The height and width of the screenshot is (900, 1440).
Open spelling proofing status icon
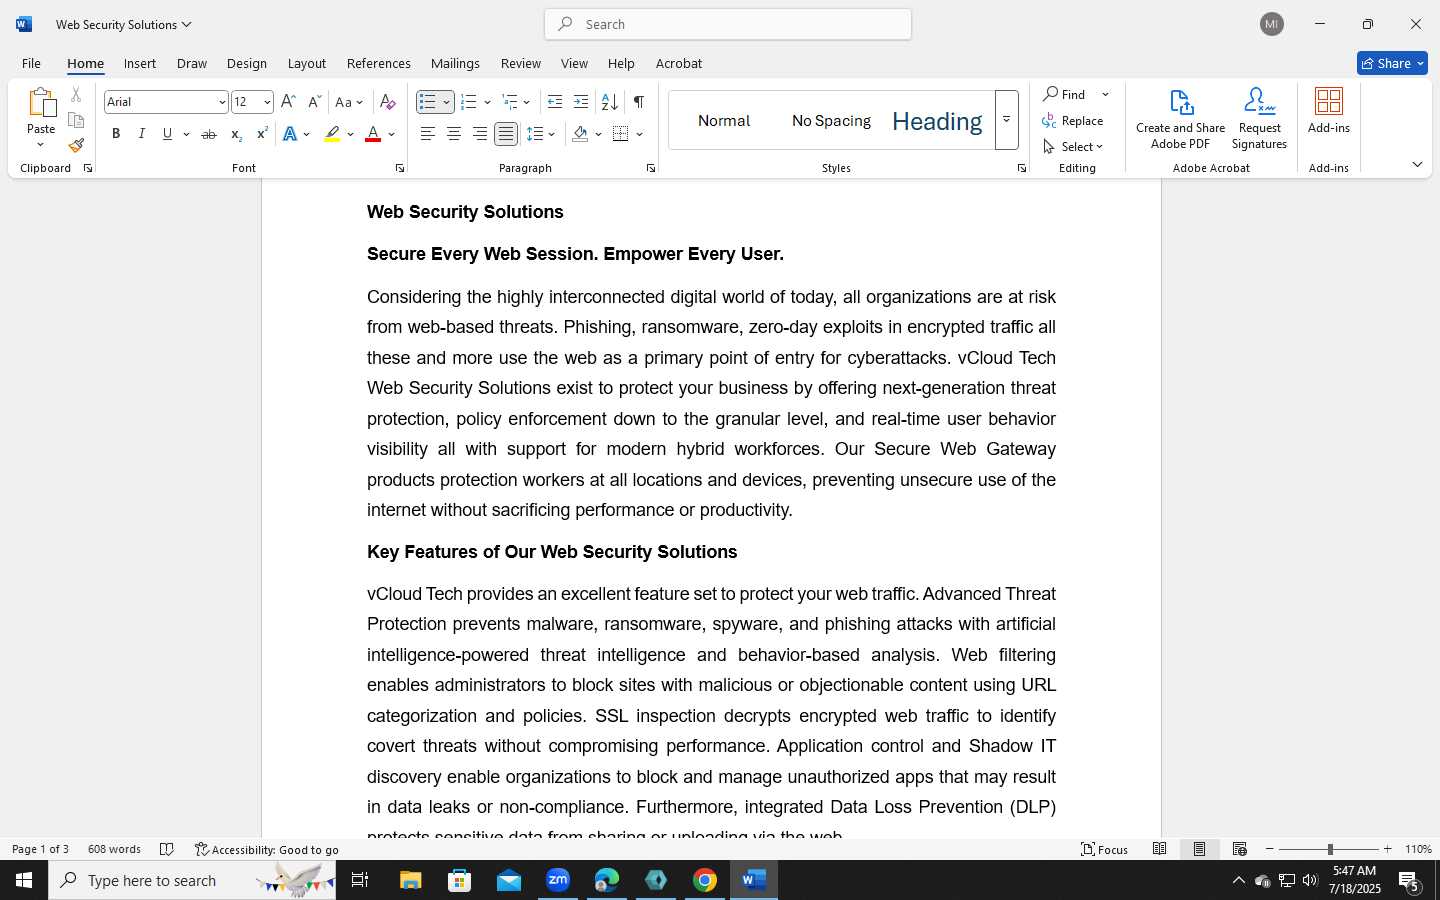click(x=167, y=849)
